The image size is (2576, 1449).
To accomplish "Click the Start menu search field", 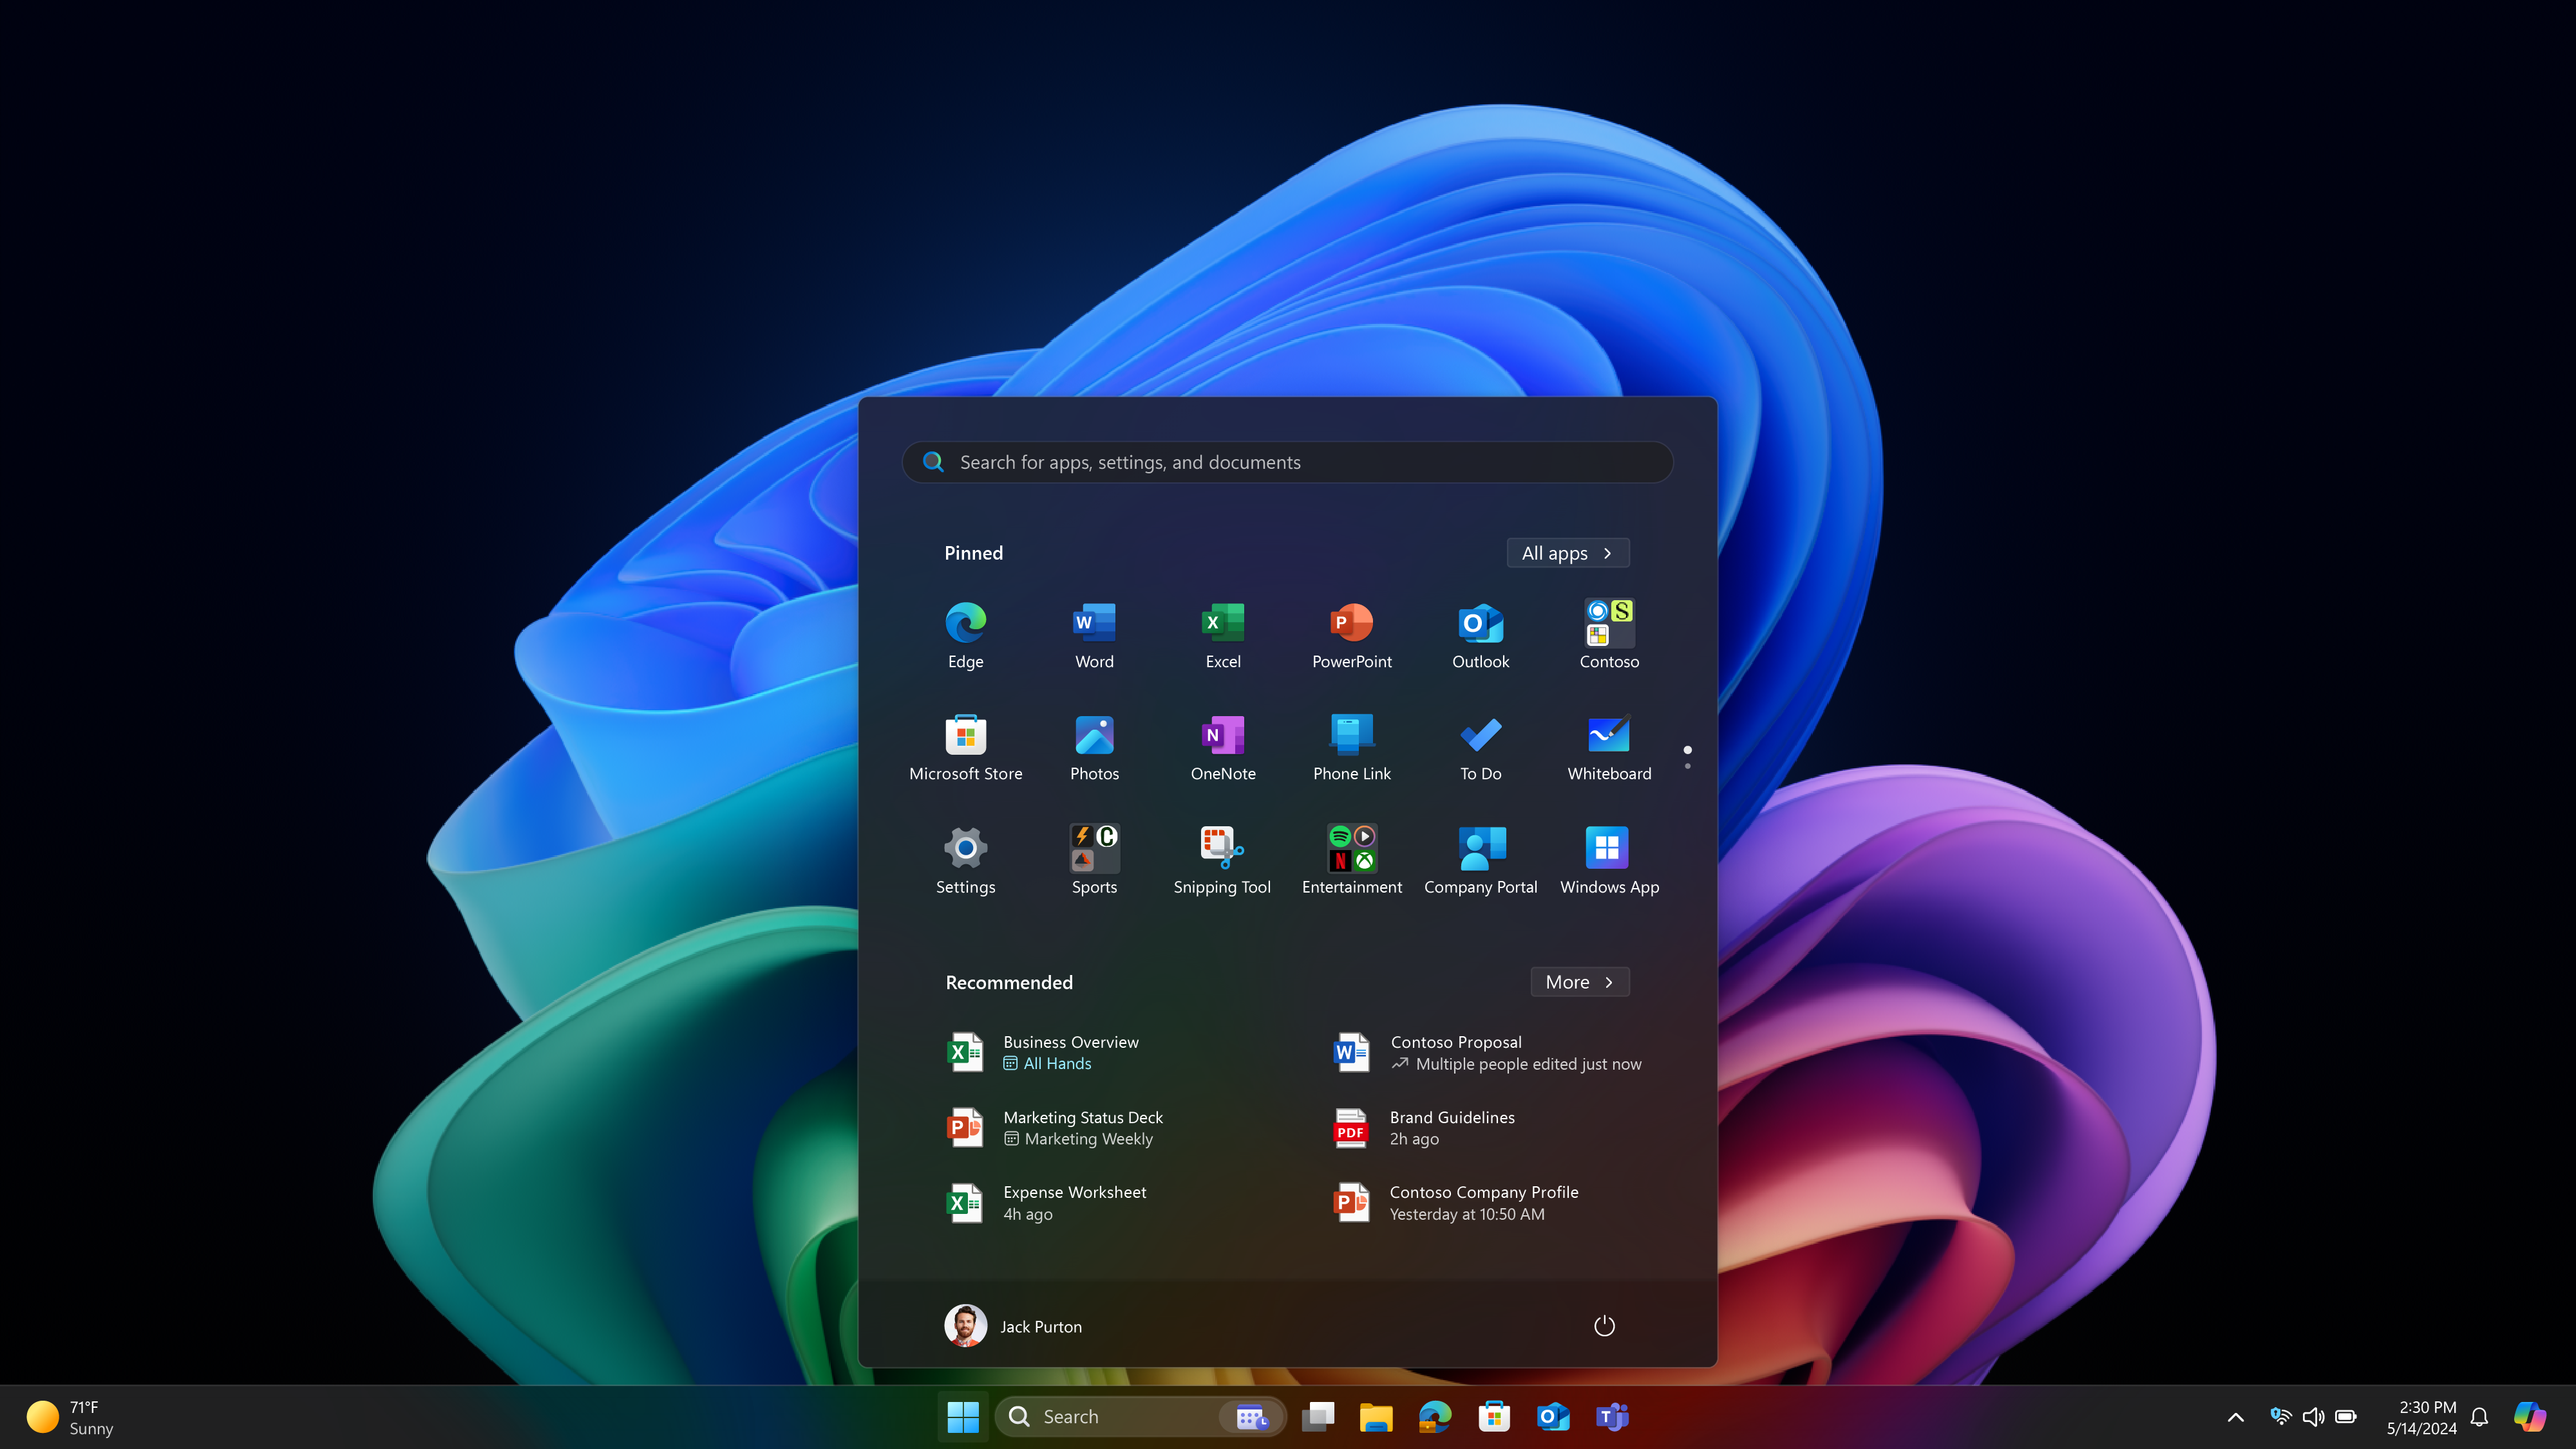I will point(1287,462).
